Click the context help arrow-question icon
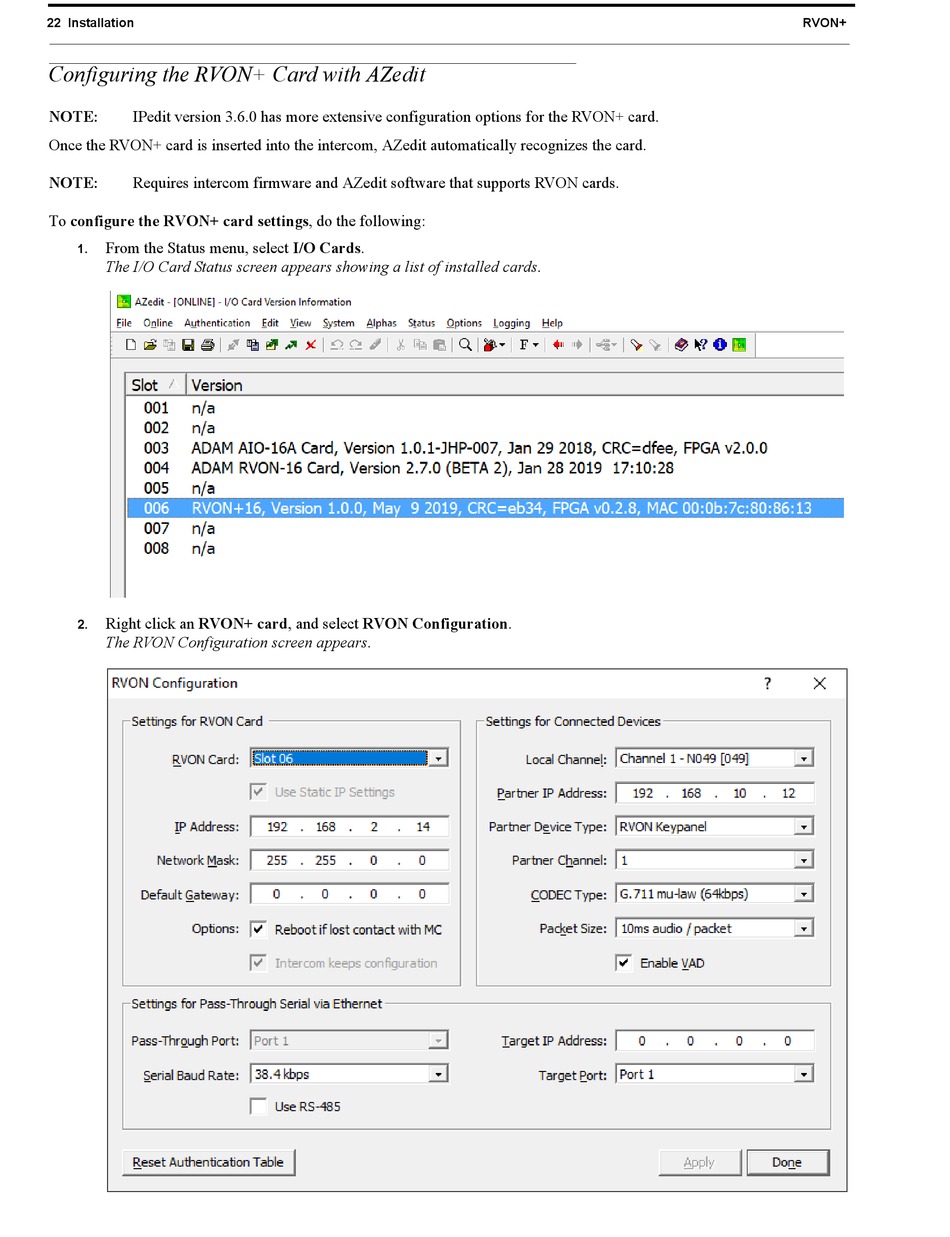The height and width of the screenshot is (1237, 950). pos(700,345)
